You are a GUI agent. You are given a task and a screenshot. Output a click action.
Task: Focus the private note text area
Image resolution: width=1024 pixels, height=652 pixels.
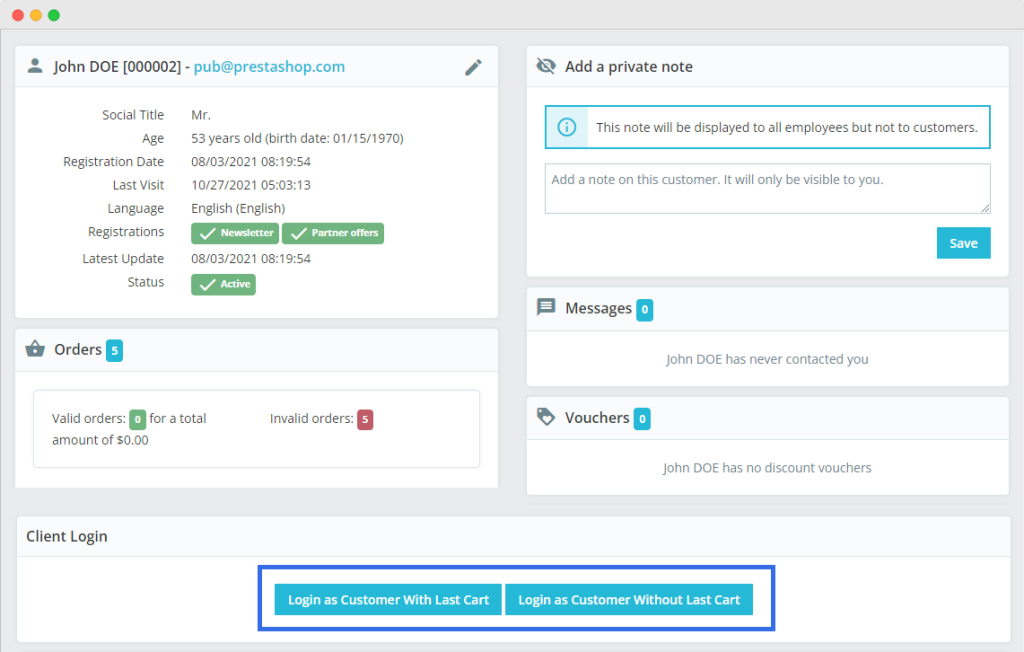[767, 189]
